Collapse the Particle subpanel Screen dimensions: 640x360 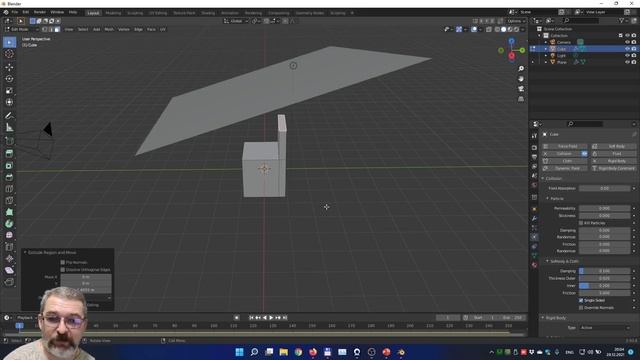point(547,199)
